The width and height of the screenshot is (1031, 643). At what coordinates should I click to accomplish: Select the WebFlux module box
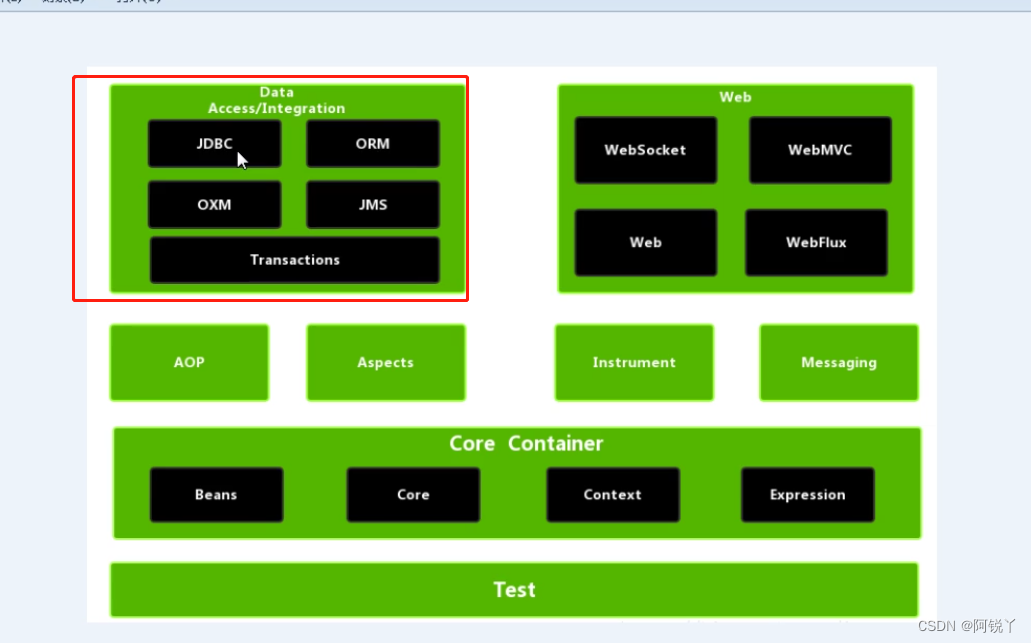(816, 243)
